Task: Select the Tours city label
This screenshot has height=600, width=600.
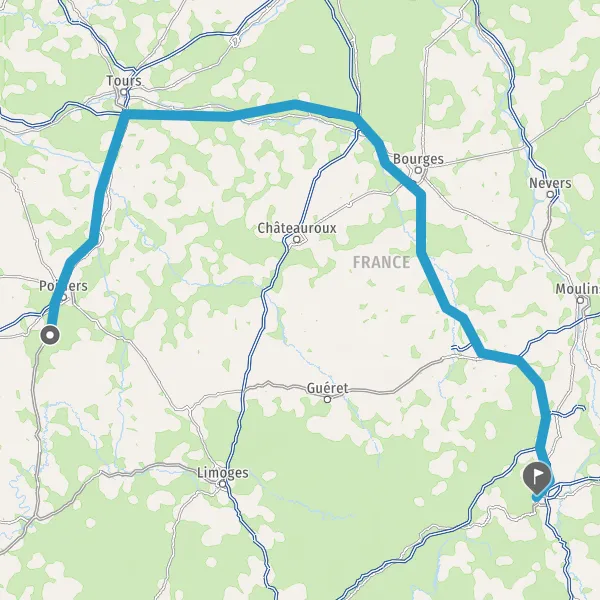Action: point(124,81)
